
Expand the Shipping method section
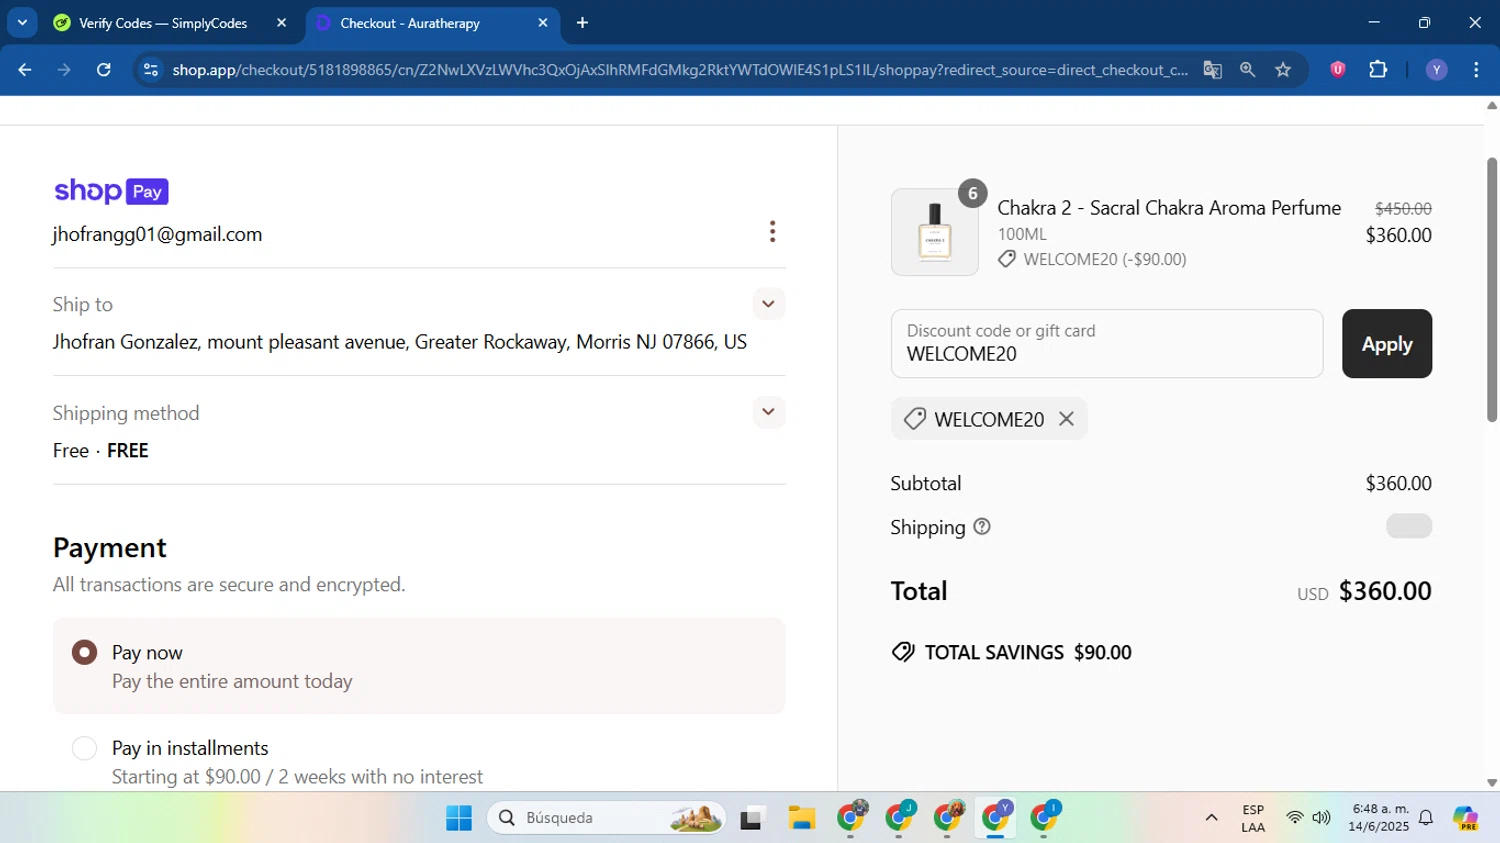pos(768,412)
